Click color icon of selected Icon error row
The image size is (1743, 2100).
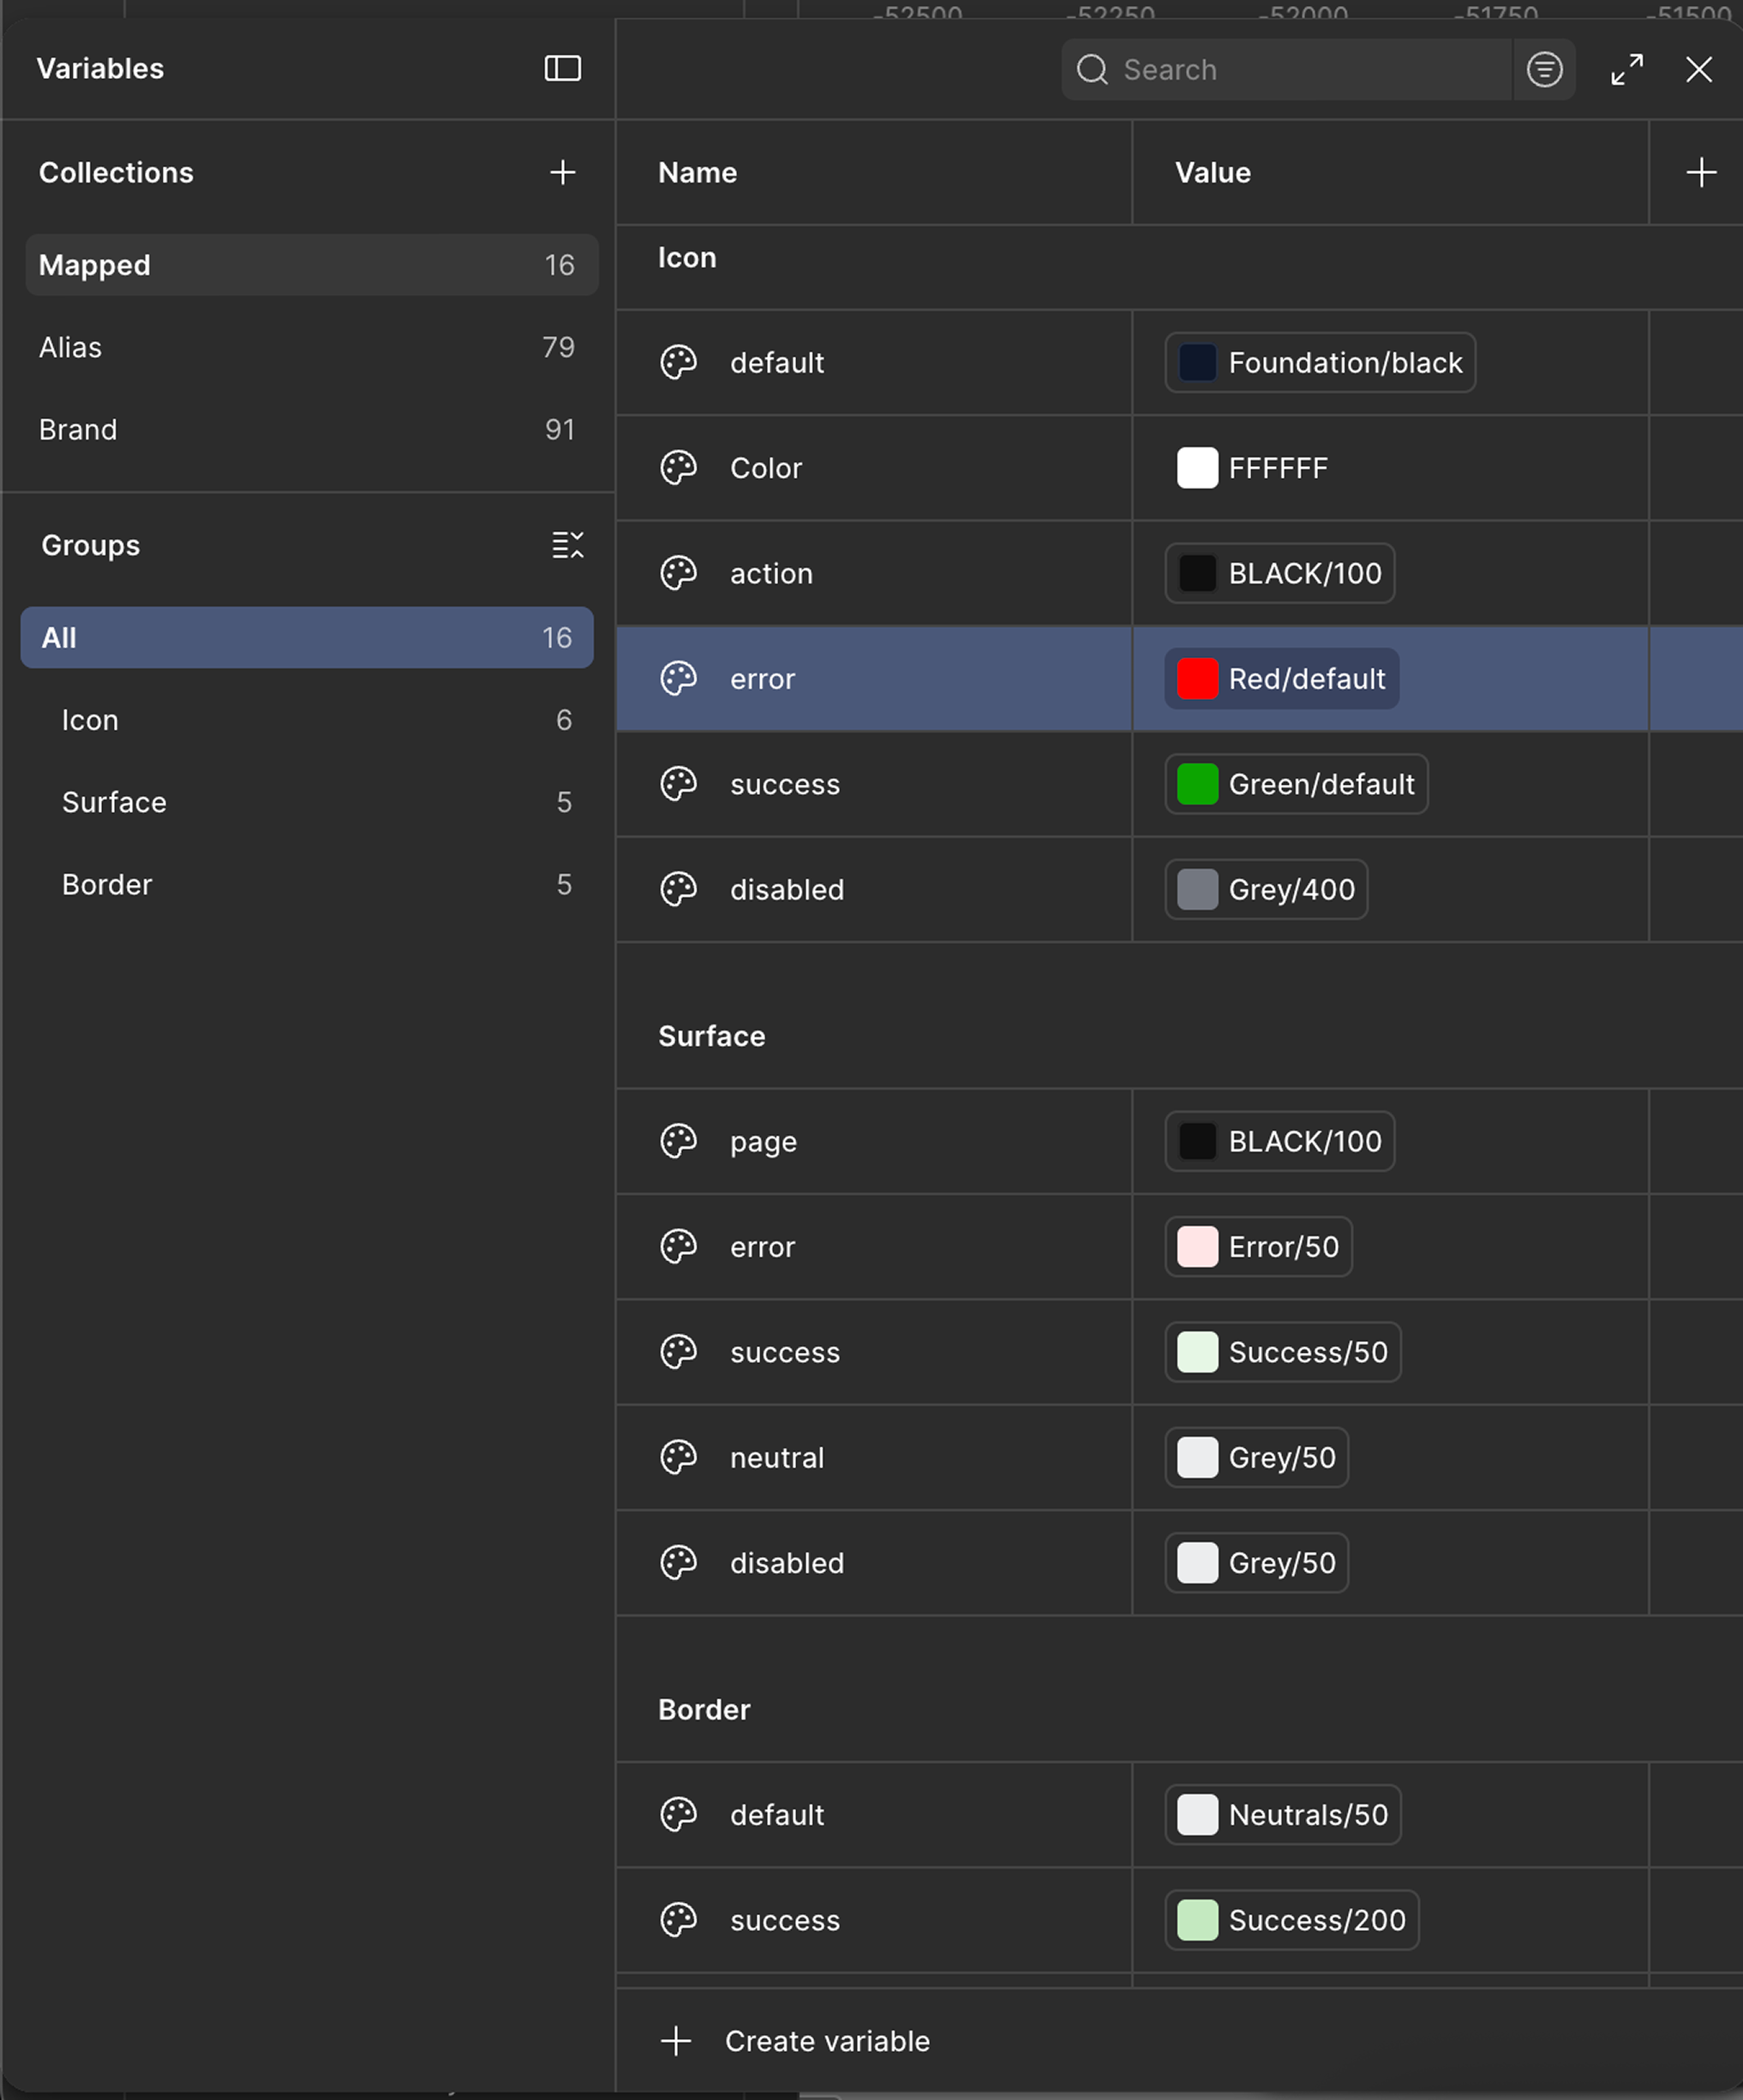[678, 678]
